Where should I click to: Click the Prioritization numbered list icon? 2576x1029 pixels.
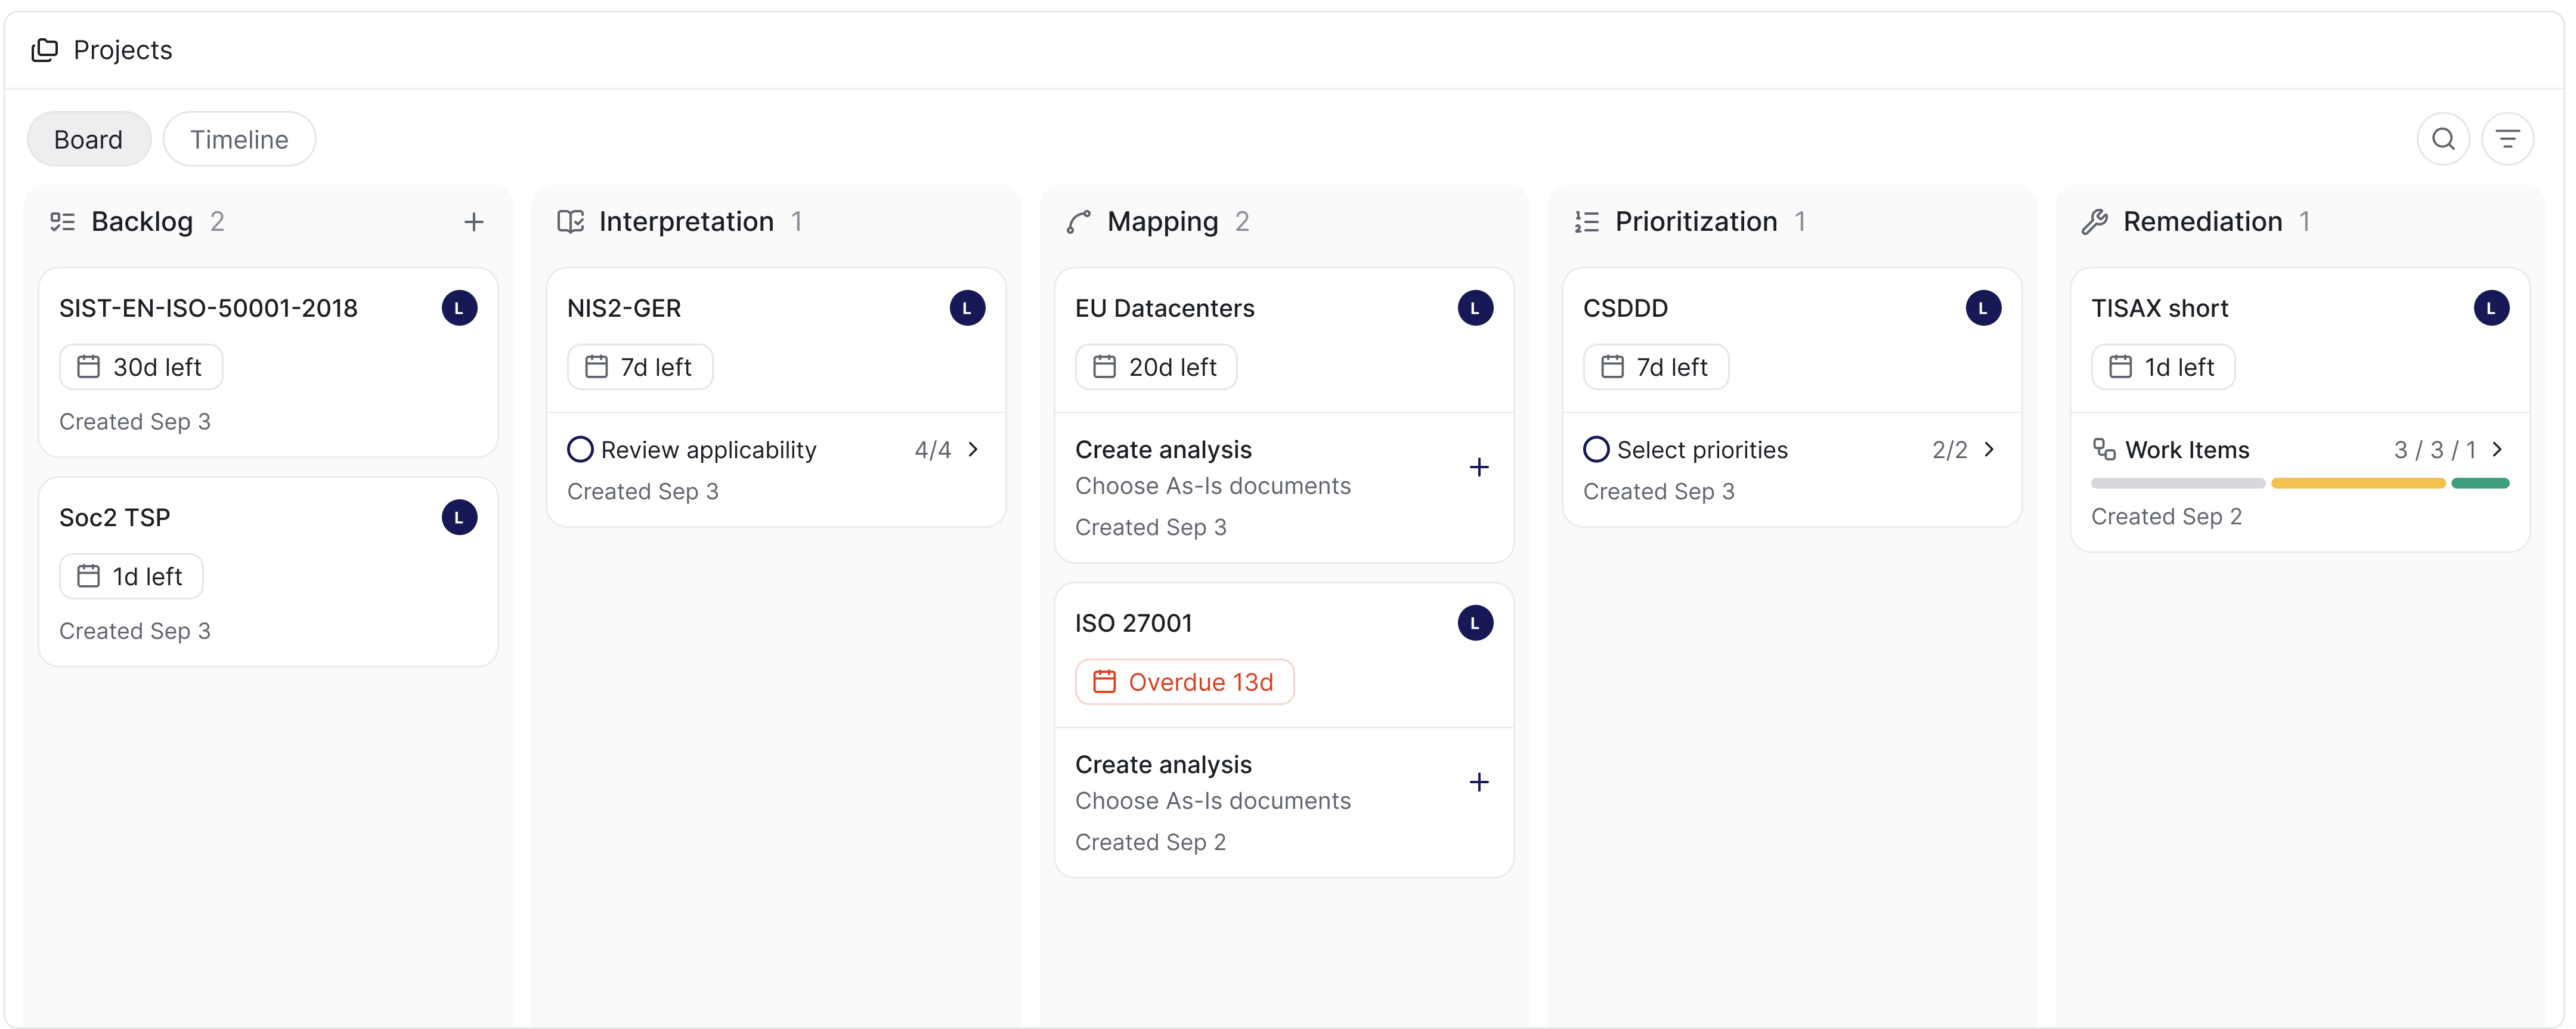[1586, 221]
